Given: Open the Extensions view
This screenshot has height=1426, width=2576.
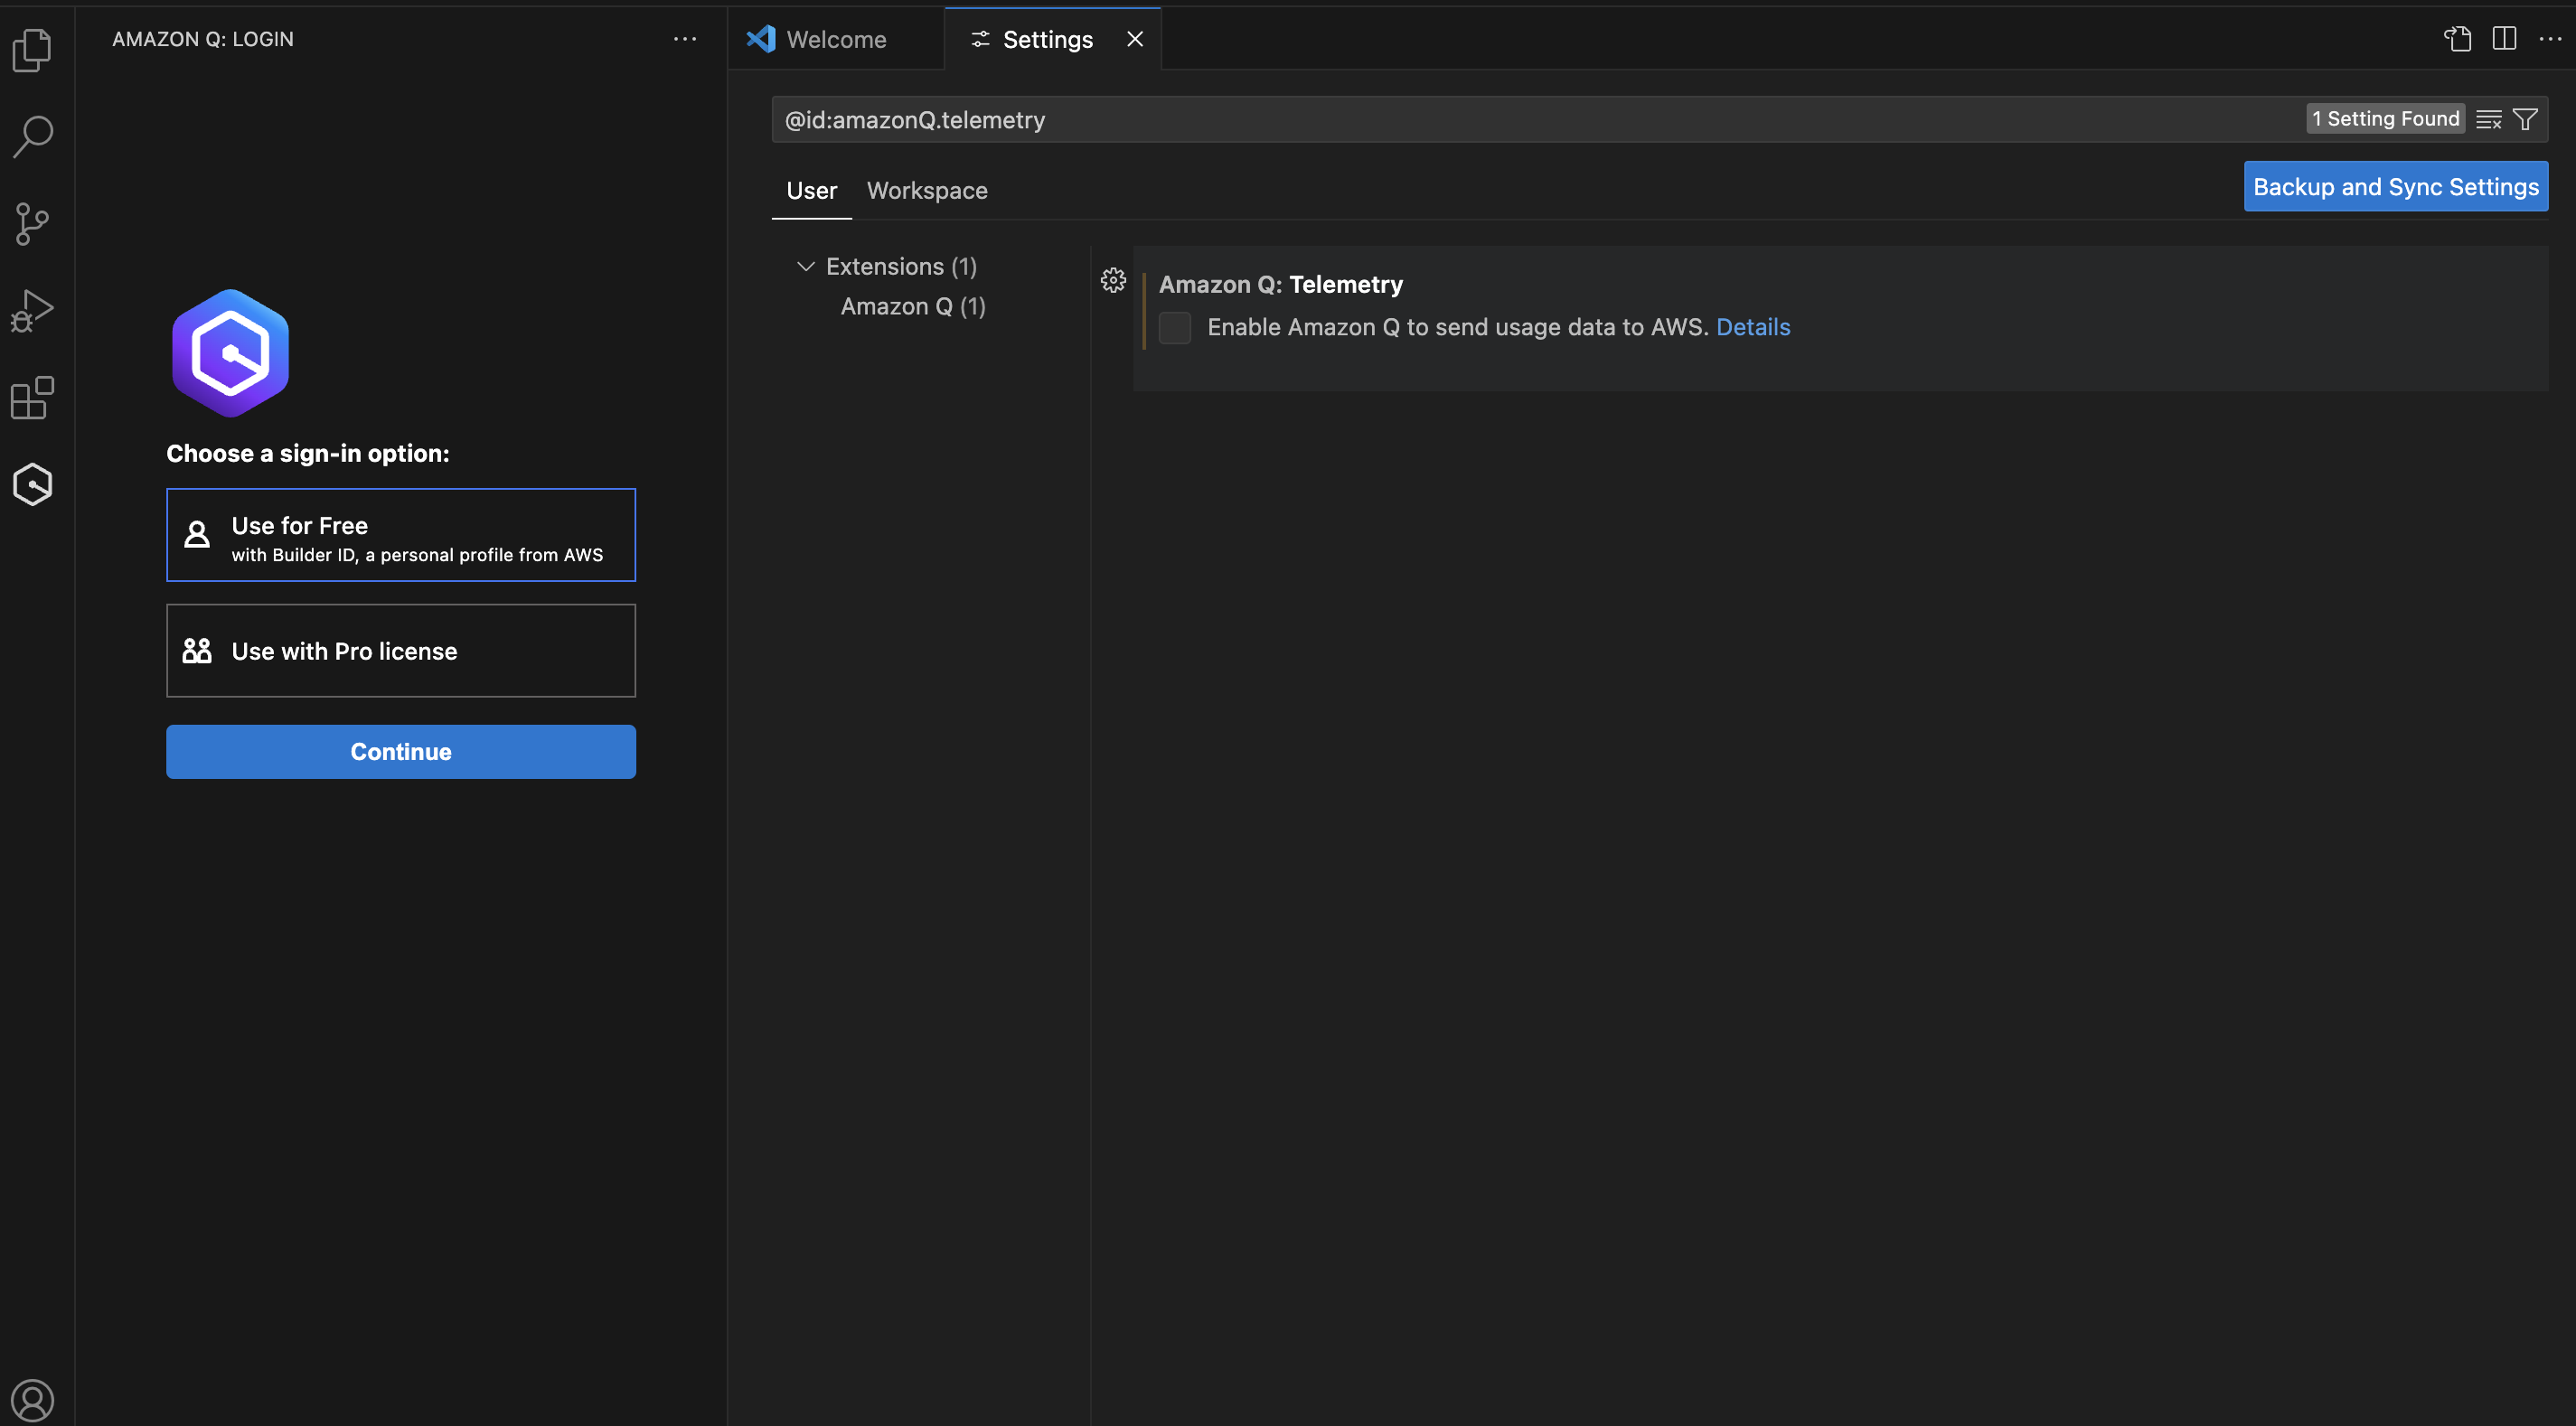Looking at the screenshot, I should (33, 398).
